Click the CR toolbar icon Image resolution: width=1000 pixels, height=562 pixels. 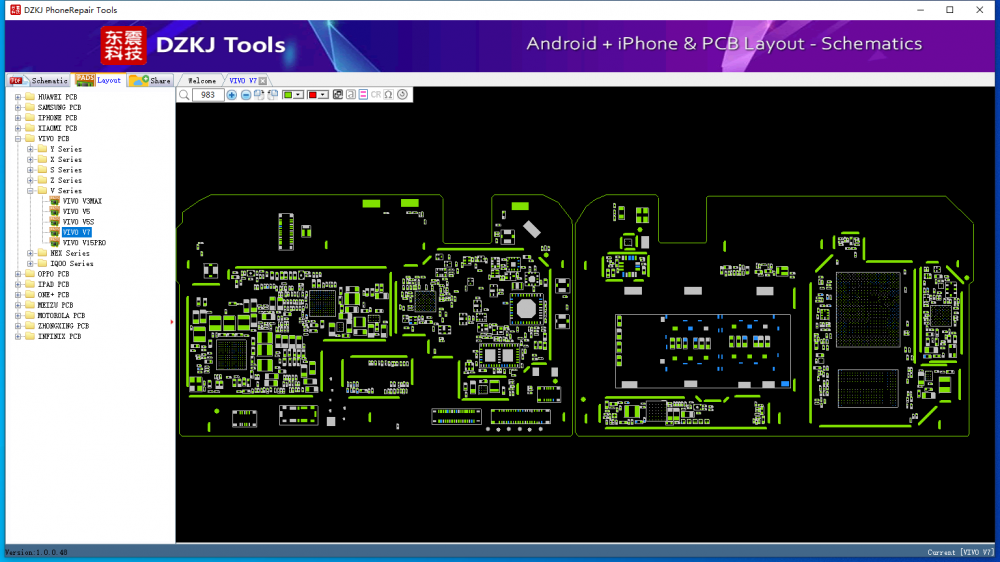[376, 95]
